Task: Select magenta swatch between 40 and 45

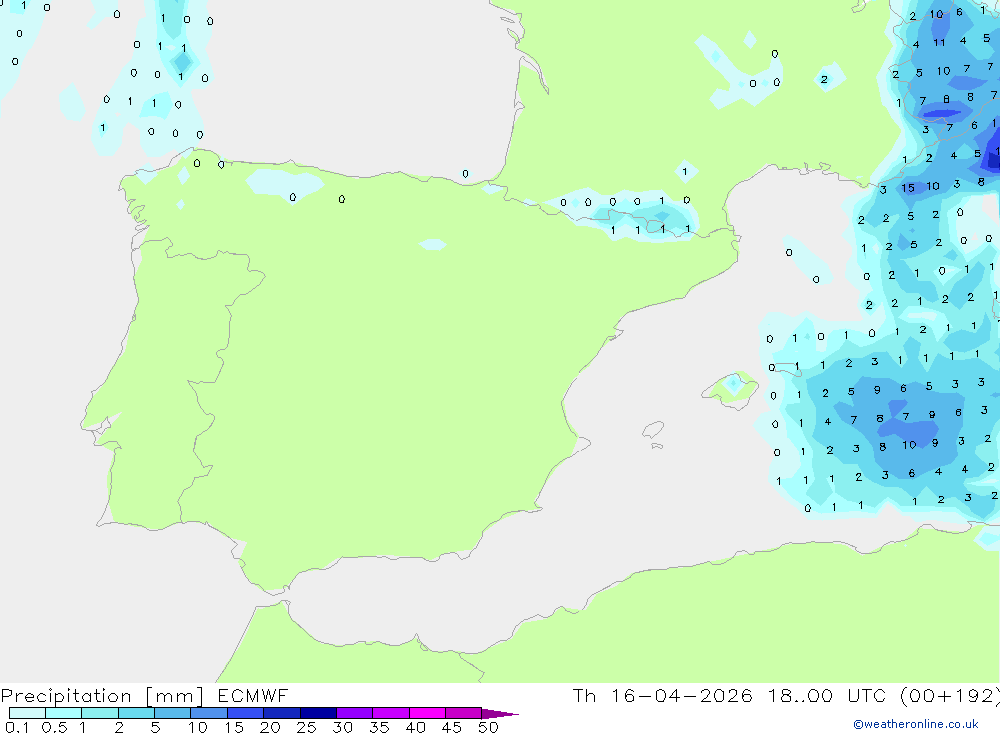Action: pyautogui.click(x=427, y=713)
